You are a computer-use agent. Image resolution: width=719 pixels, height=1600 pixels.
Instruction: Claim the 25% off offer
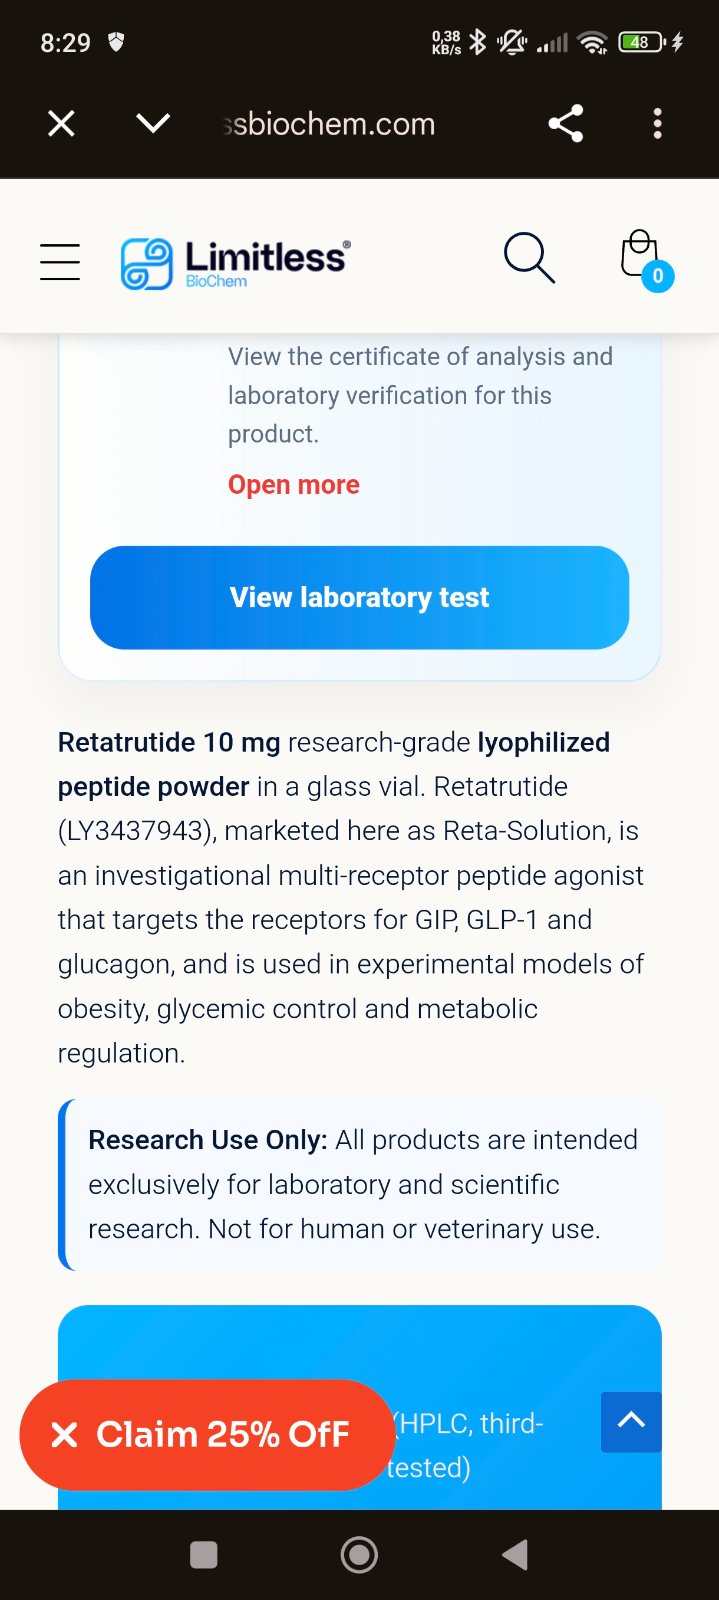pyautogui.click(x=222, y=1435)
